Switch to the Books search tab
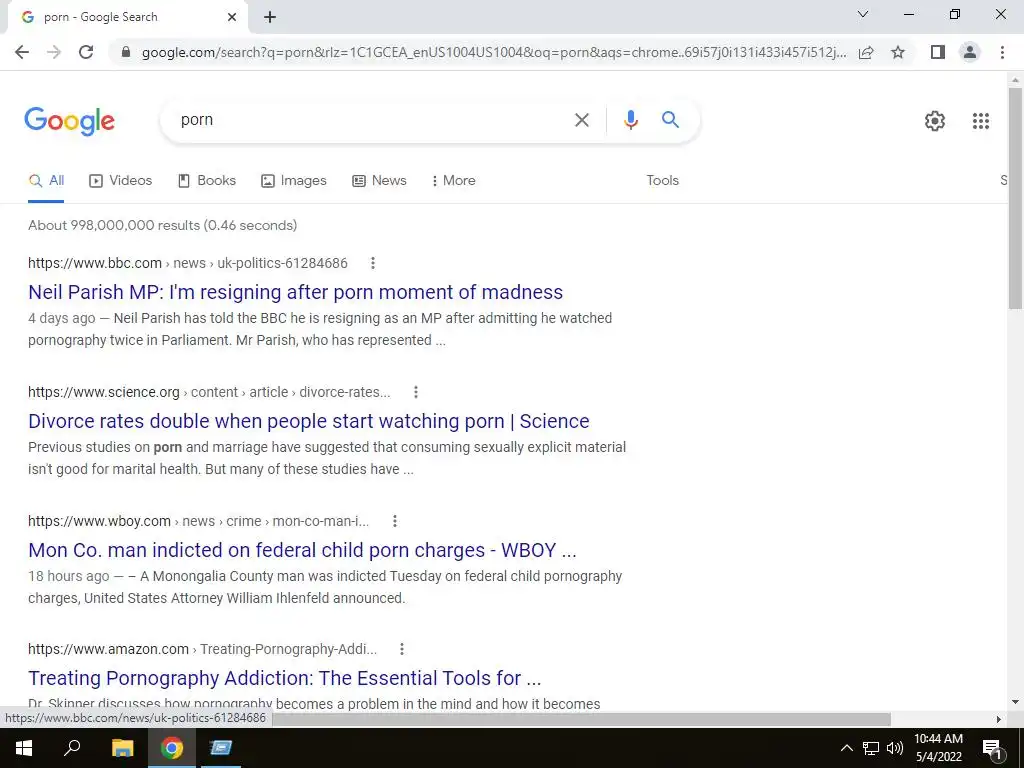The width and height of the screenshot is (1024, 768). click(x=207, y=180)
